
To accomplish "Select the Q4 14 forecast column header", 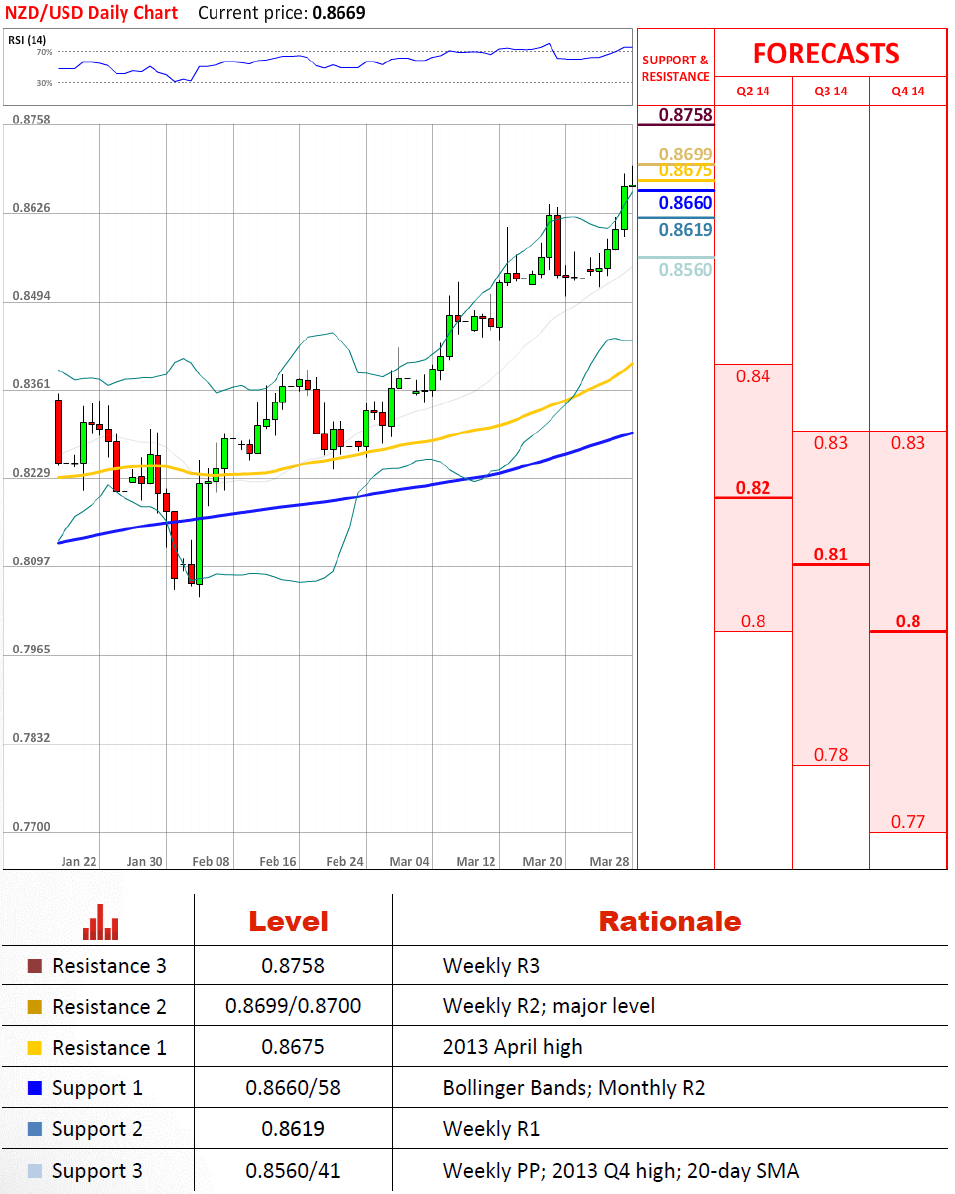I will [908, 91].
